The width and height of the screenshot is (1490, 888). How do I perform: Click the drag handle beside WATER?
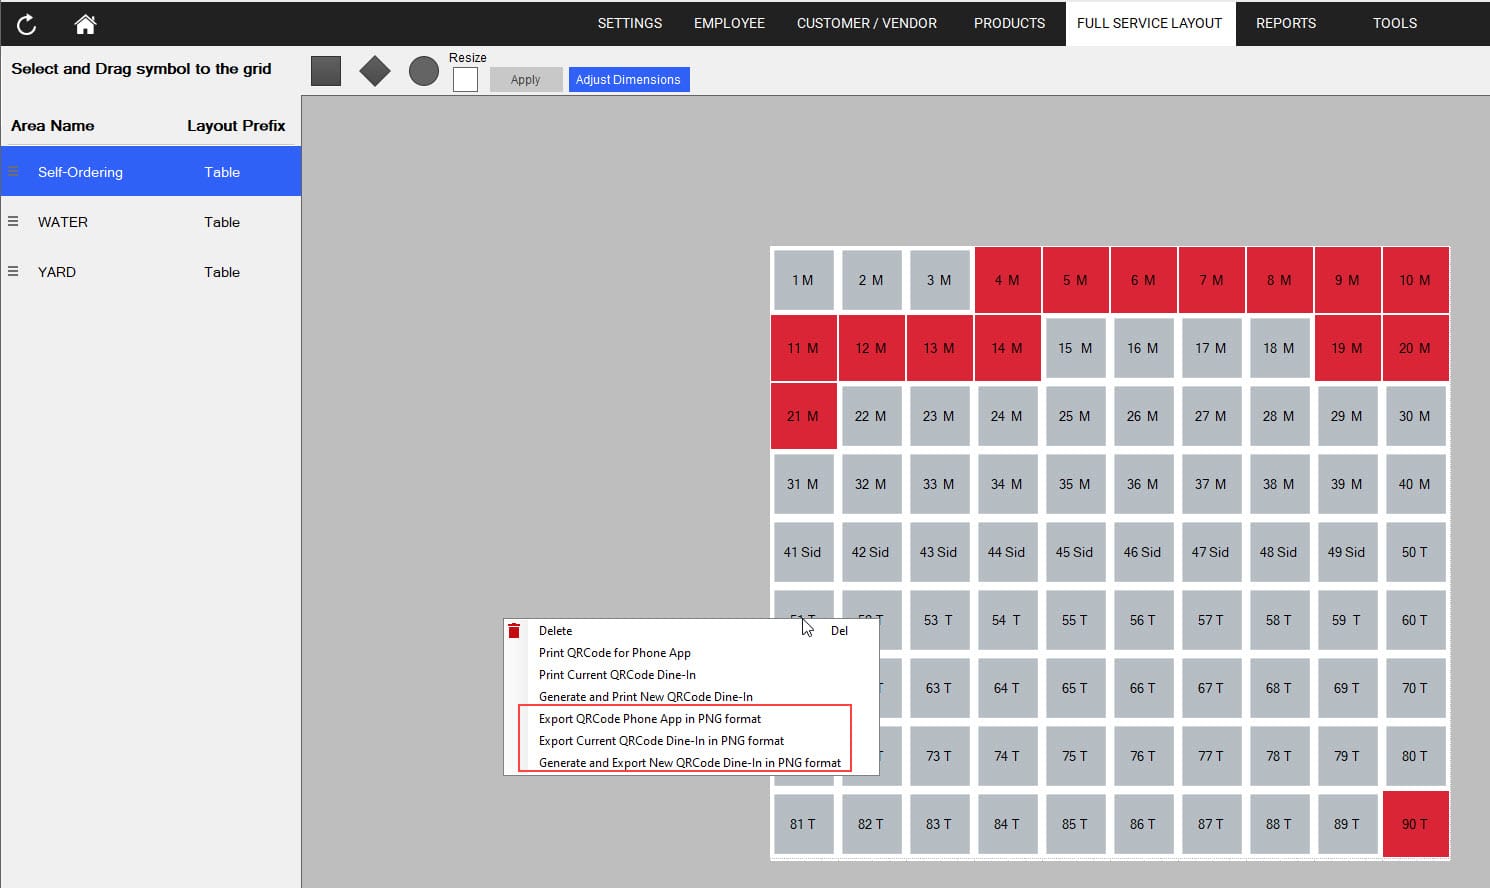pos(13,222)
